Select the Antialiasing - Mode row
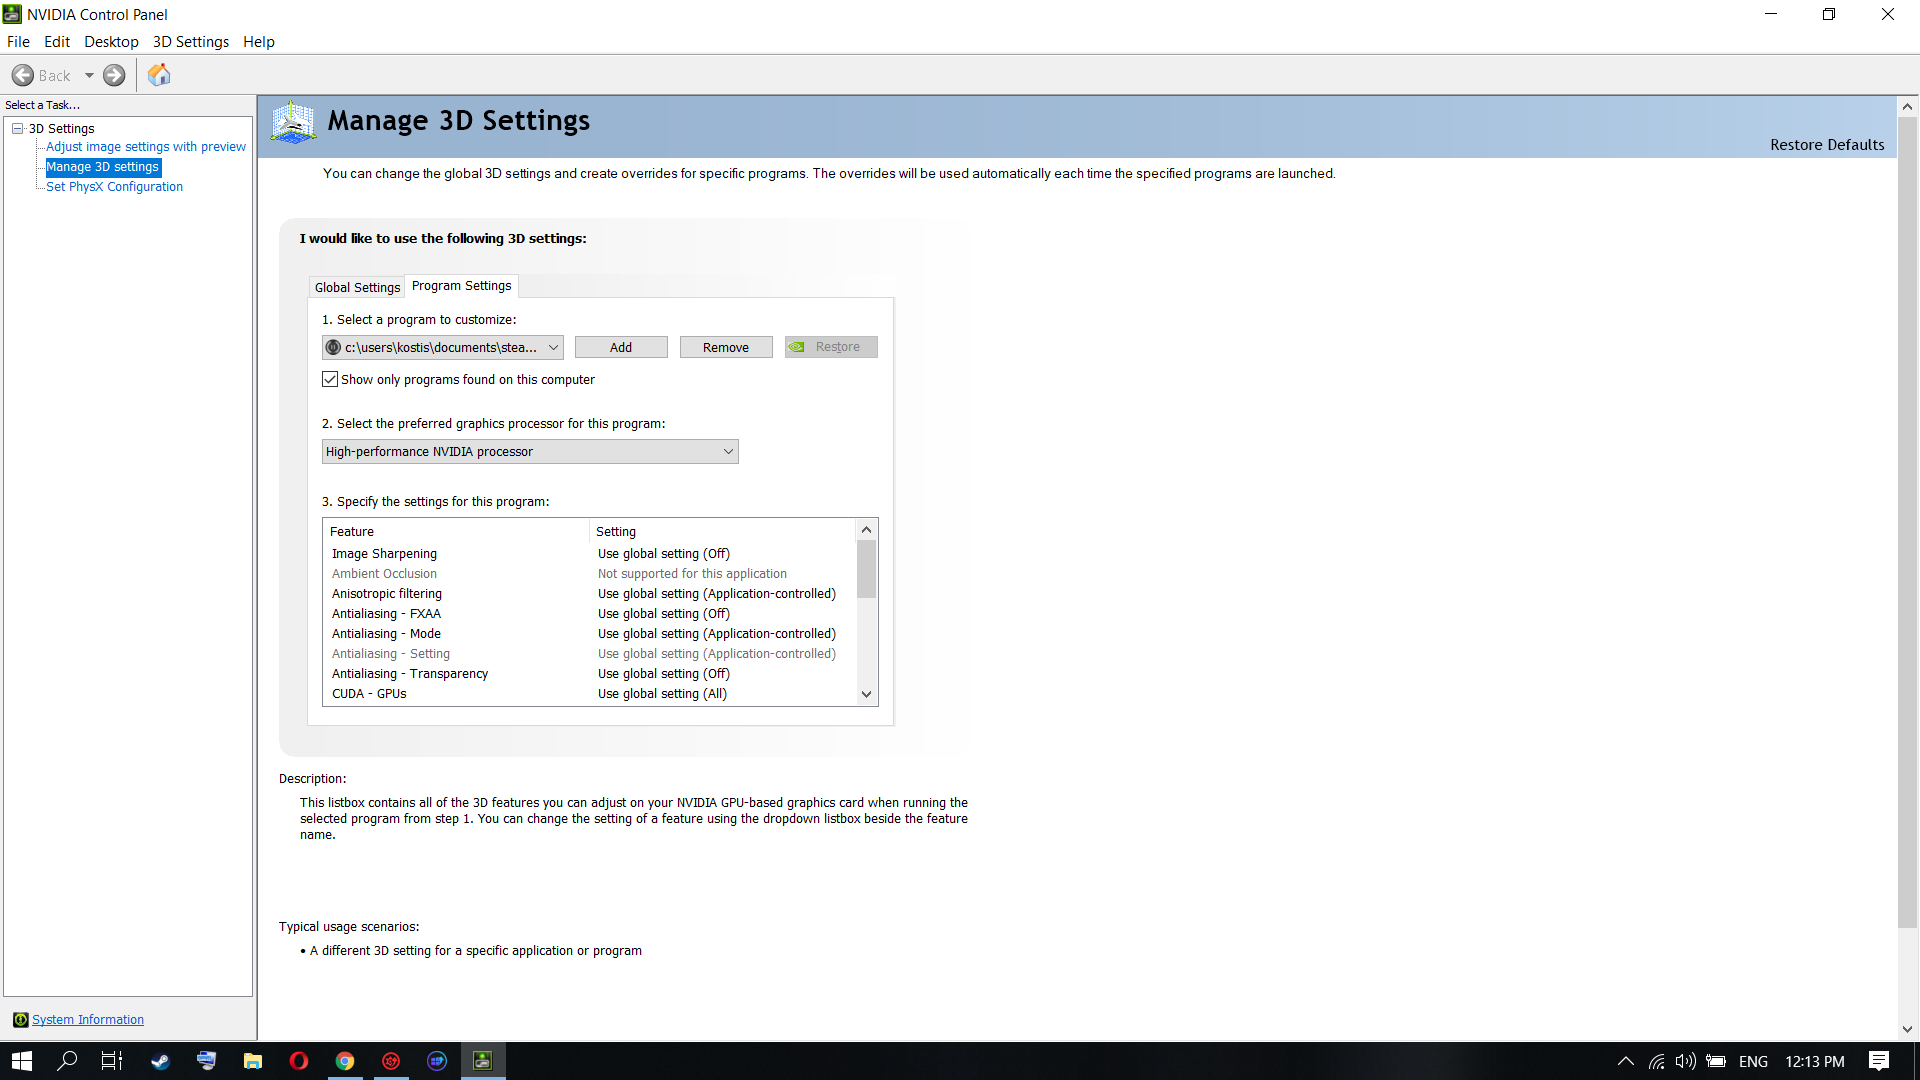1920x1080 pixels. coord(590,634)
